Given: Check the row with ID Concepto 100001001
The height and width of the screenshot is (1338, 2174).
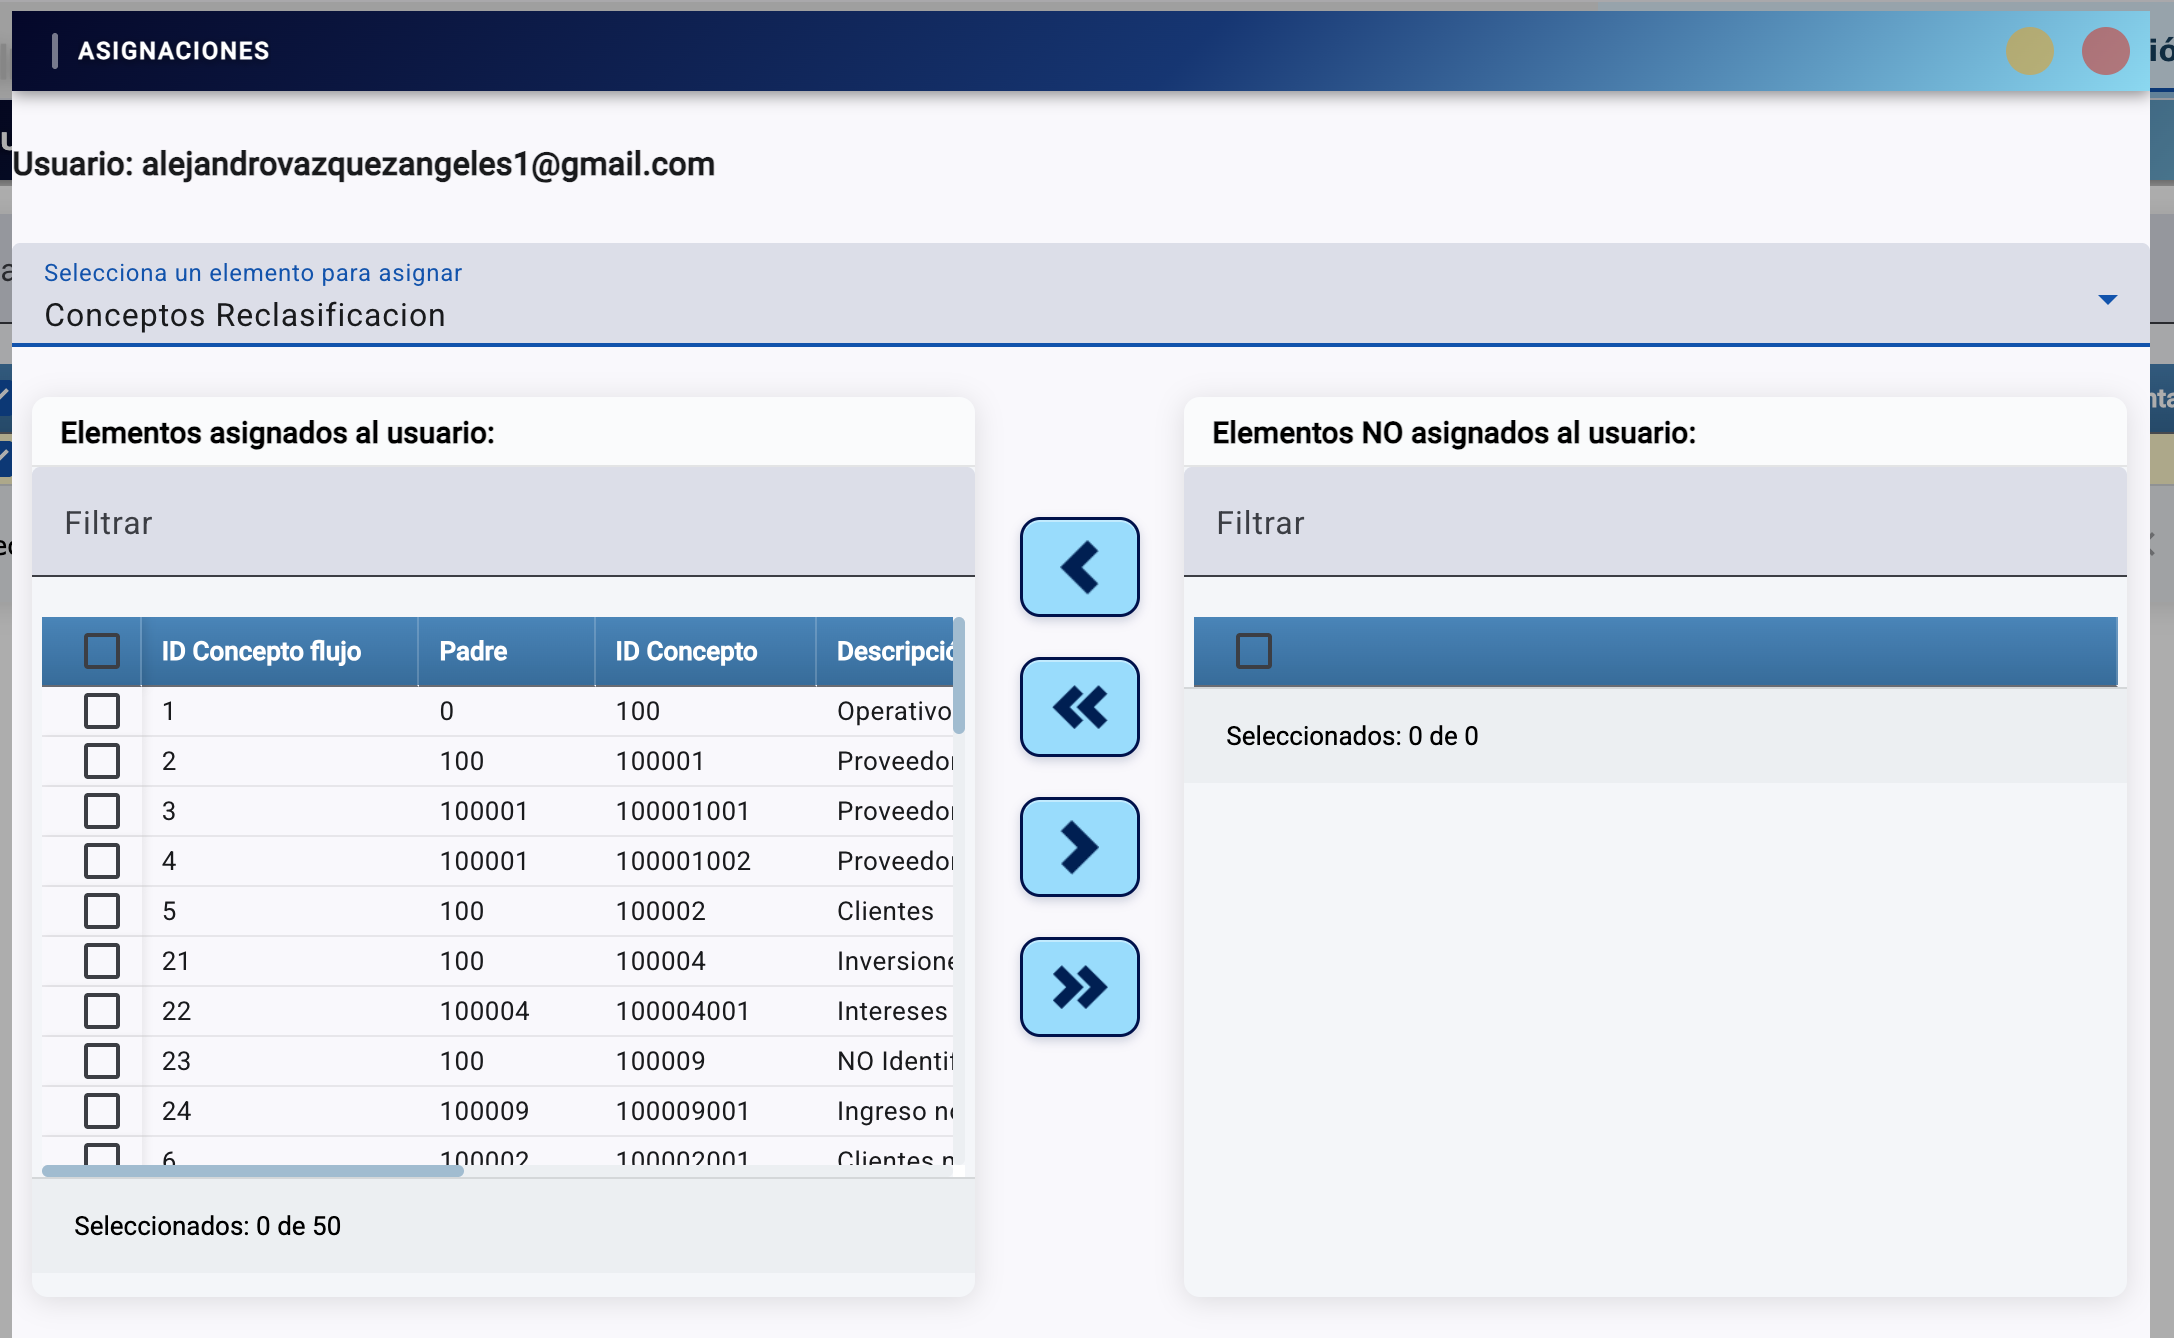Looking at the screenshot, I should point(102,811).
